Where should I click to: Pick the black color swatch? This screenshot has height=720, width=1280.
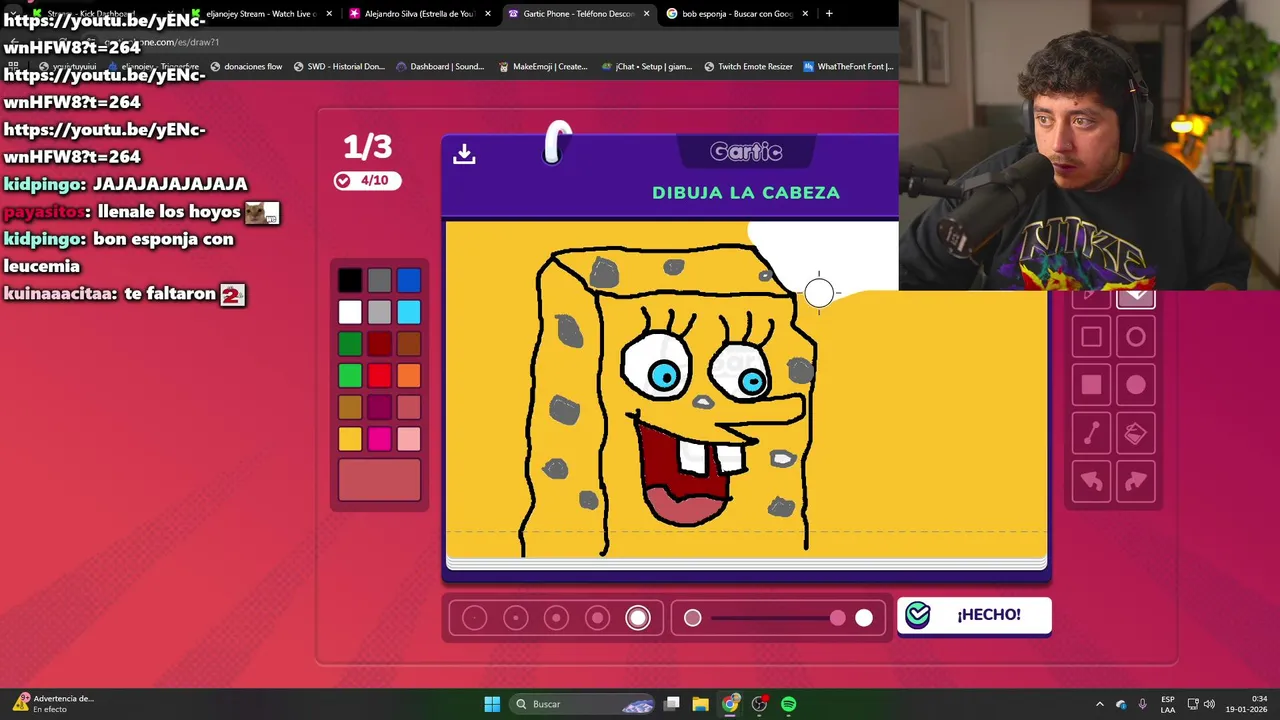(350, 281)
